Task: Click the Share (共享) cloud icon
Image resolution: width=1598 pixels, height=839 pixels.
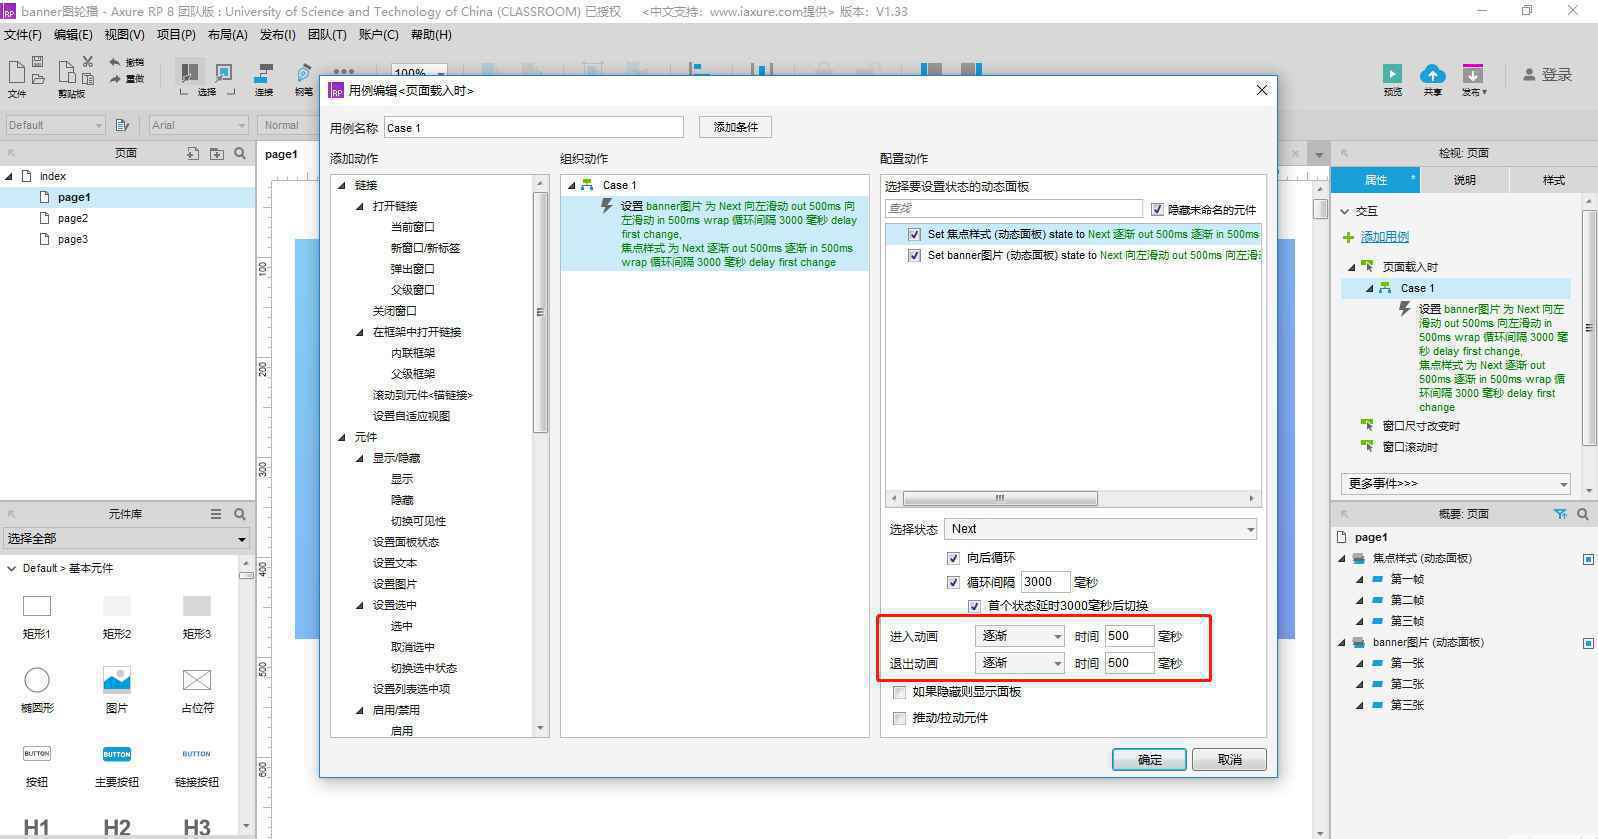Action: [1433, 74]
